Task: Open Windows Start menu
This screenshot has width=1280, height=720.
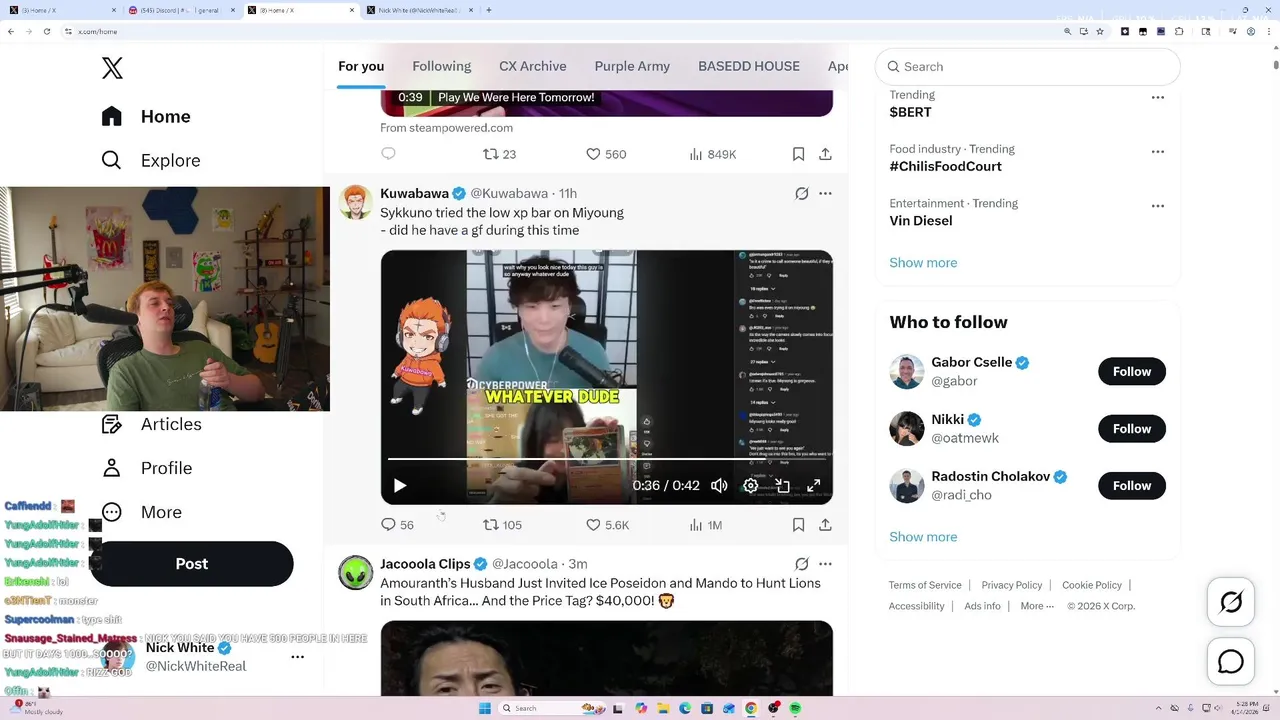Action: click(x=485, y=708)
